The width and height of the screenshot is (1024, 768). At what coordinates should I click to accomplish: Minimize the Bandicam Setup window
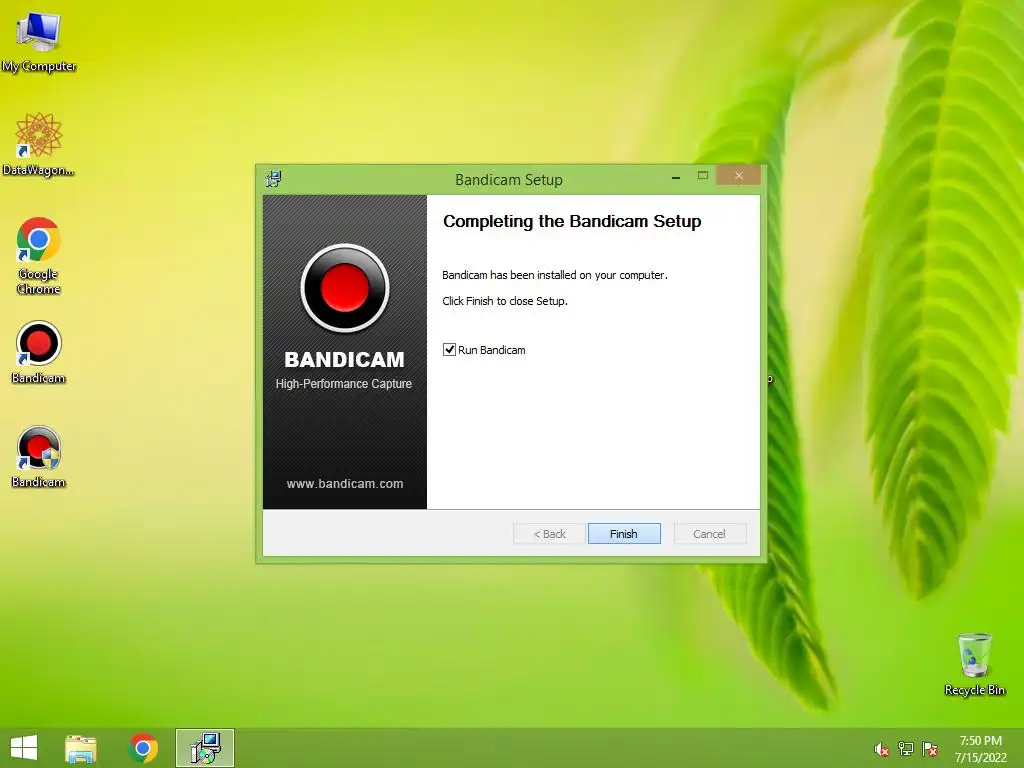[676, 177]
